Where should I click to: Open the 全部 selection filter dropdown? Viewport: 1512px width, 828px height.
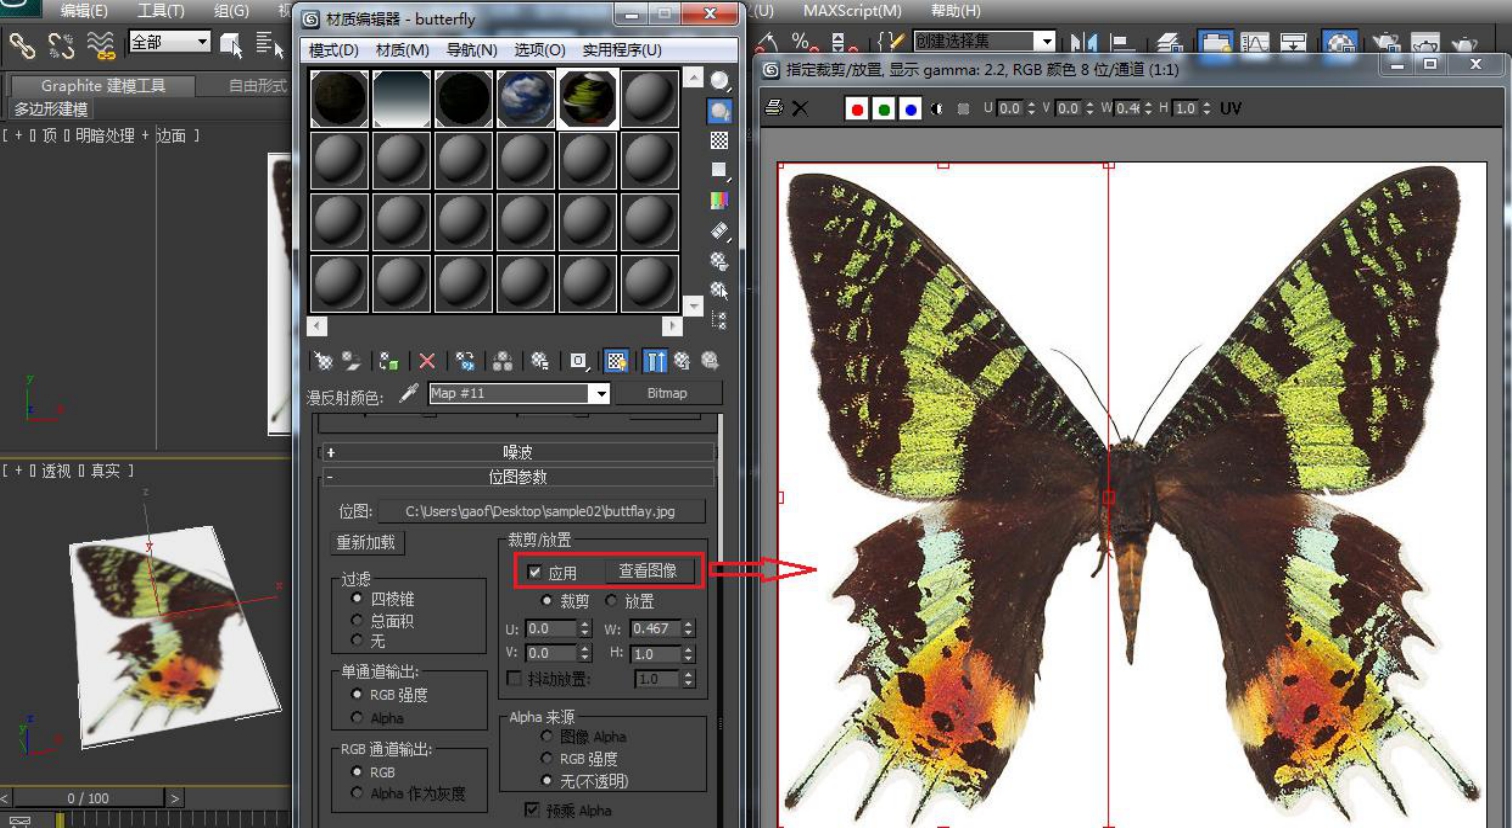pyautogui.click(x=203, y=42)
